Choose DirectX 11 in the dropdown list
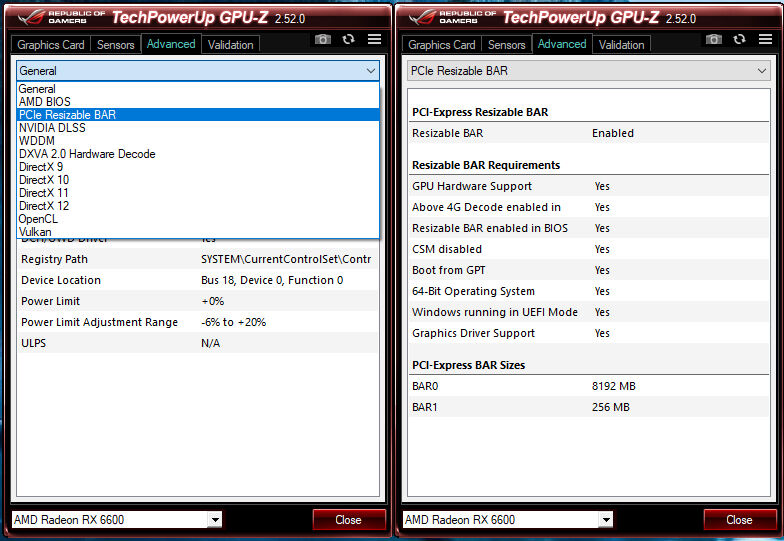The height and width of the screenshot is (541, 784). coord(198,192)
